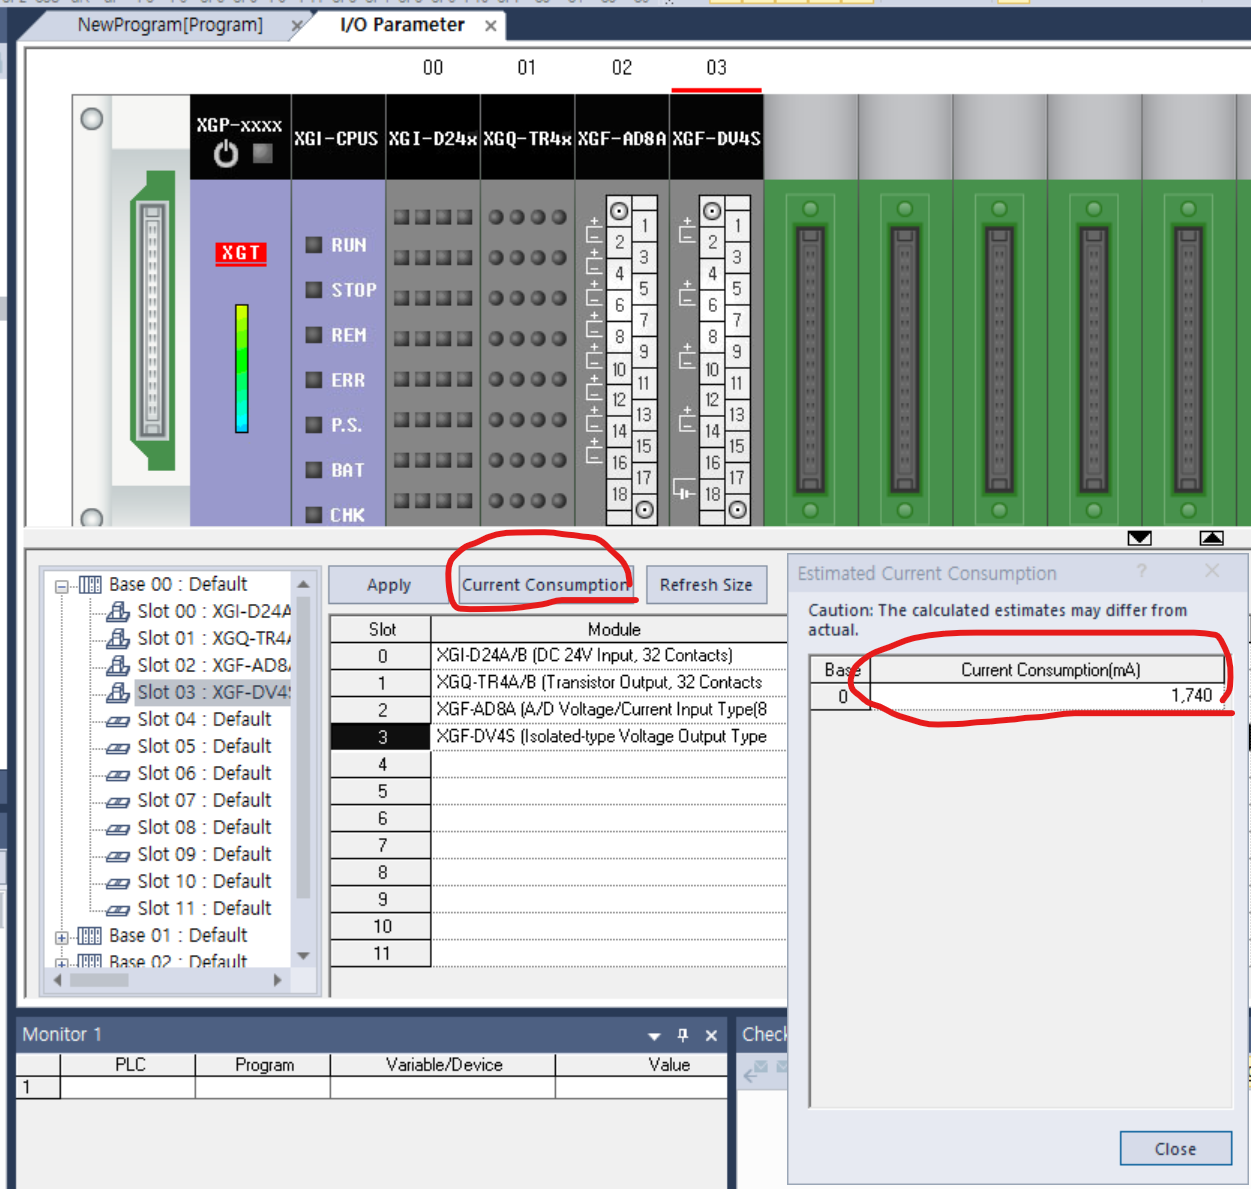Viewport: 1251px width, 1189px height.
Task: Open the Monitor 1 panel dropdown arrow
Action: tap(654, 1036)
